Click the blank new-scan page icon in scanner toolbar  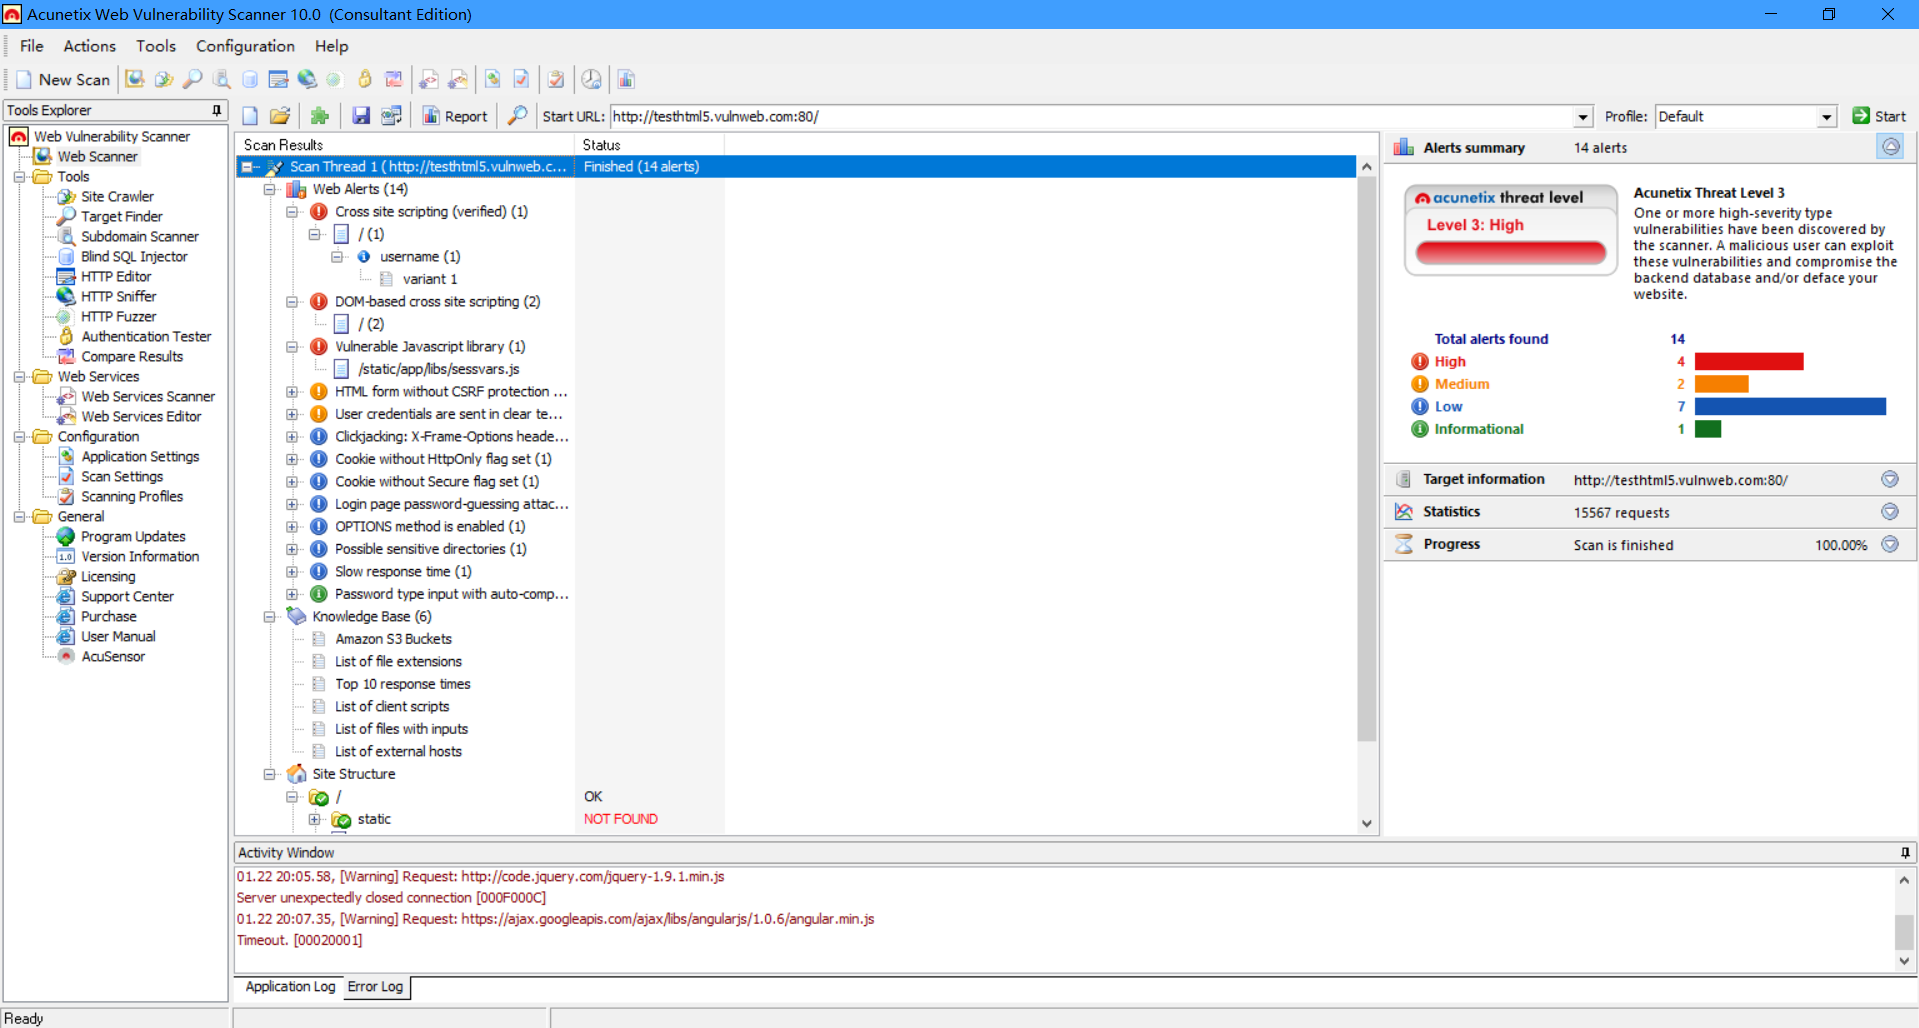click(x=251, y=117)
